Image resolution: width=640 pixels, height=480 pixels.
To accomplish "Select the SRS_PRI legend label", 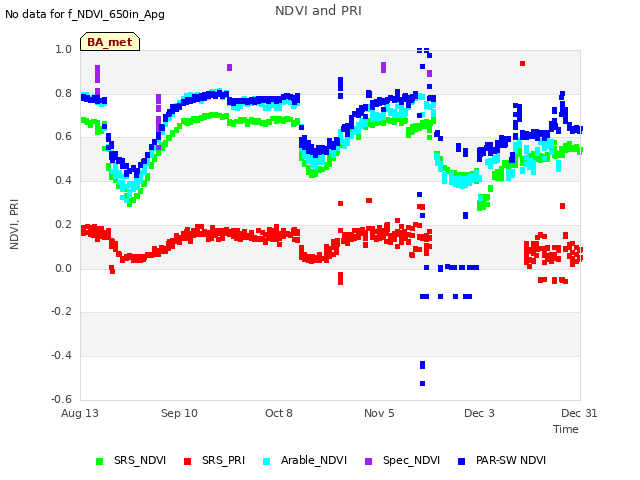I will pyautogui.click(x=223, y=460).
